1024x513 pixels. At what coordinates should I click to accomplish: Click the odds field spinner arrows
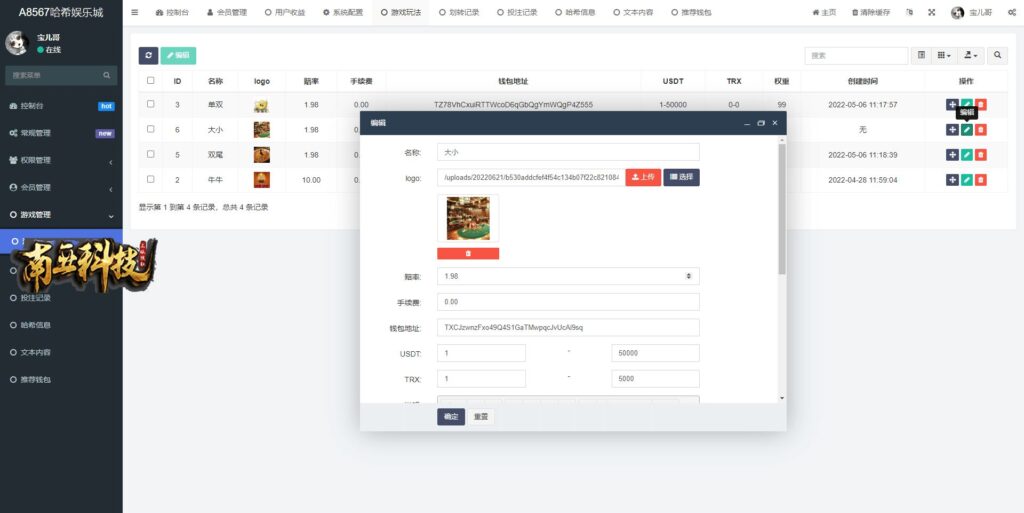(688, 276)
